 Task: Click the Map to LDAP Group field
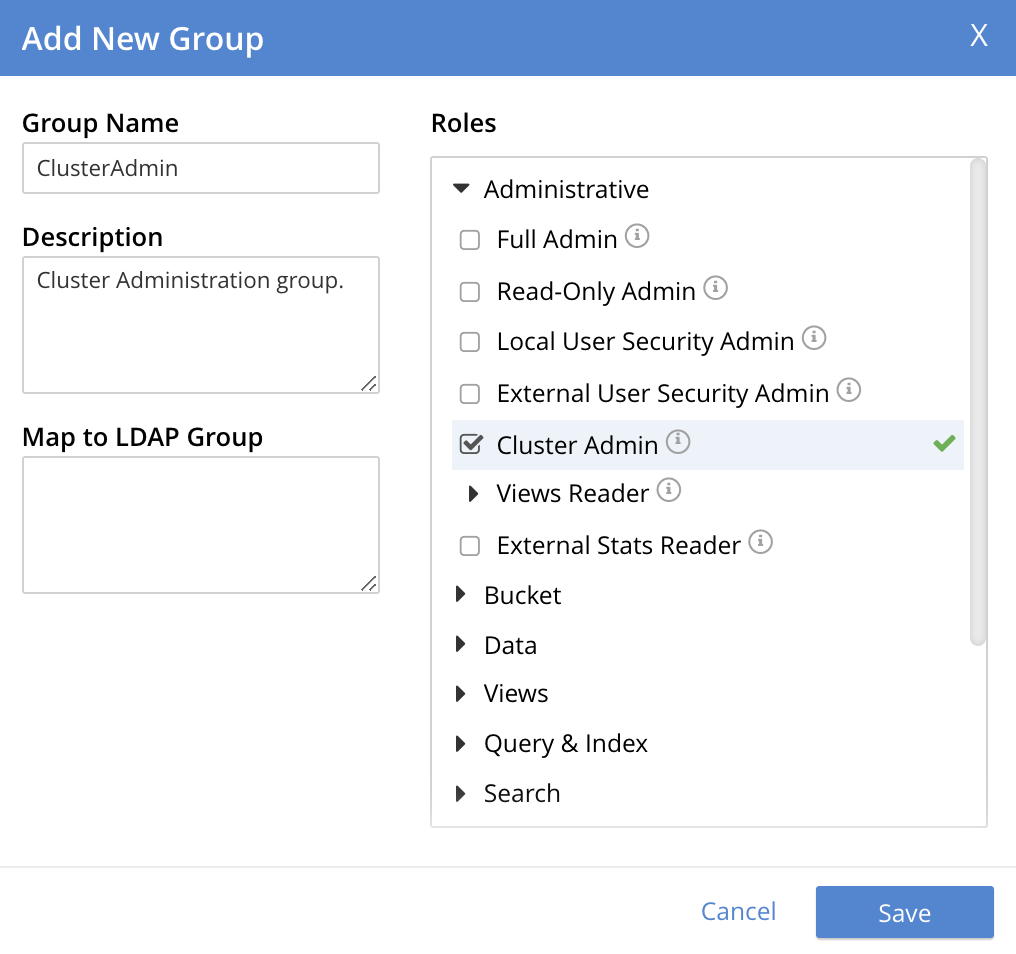click(x=201, y=525)
